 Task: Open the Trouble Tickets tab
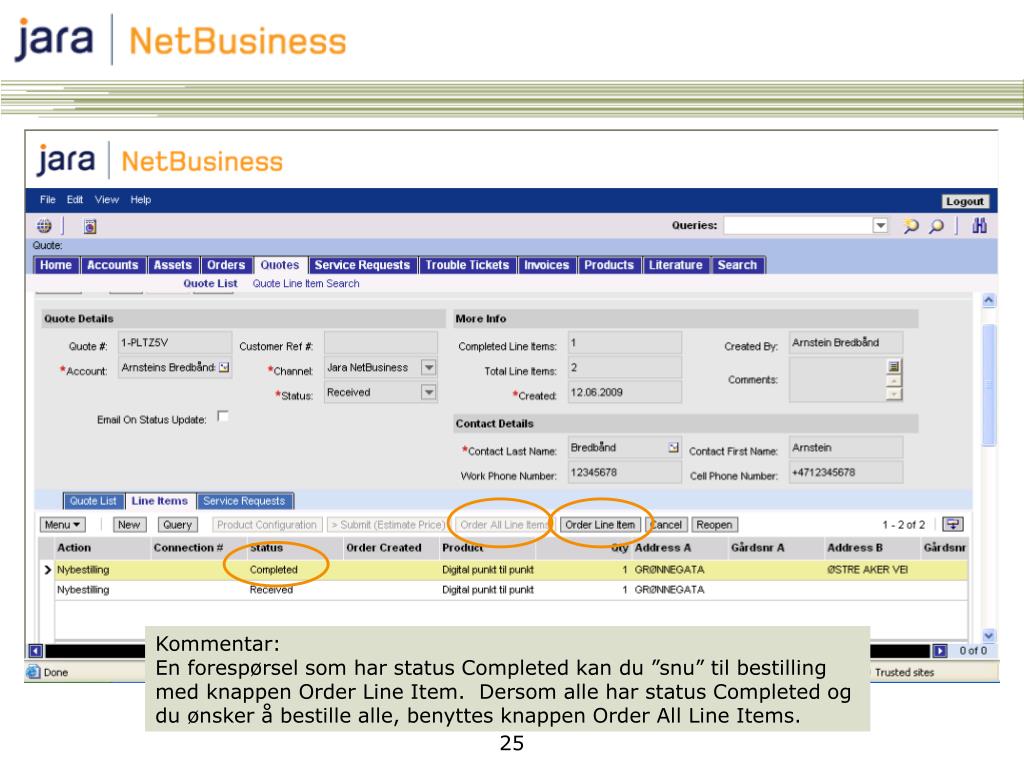tap(467, 265)
